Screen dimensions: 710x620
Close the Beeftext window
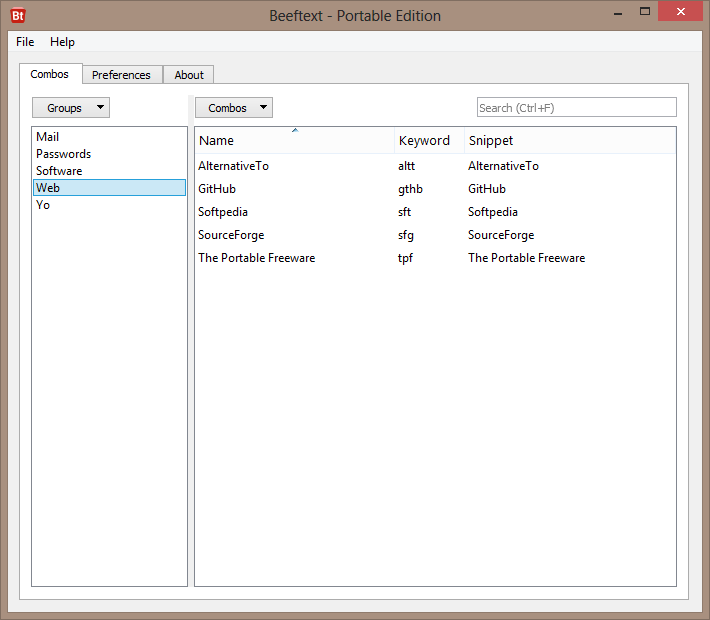pos(680,12)
